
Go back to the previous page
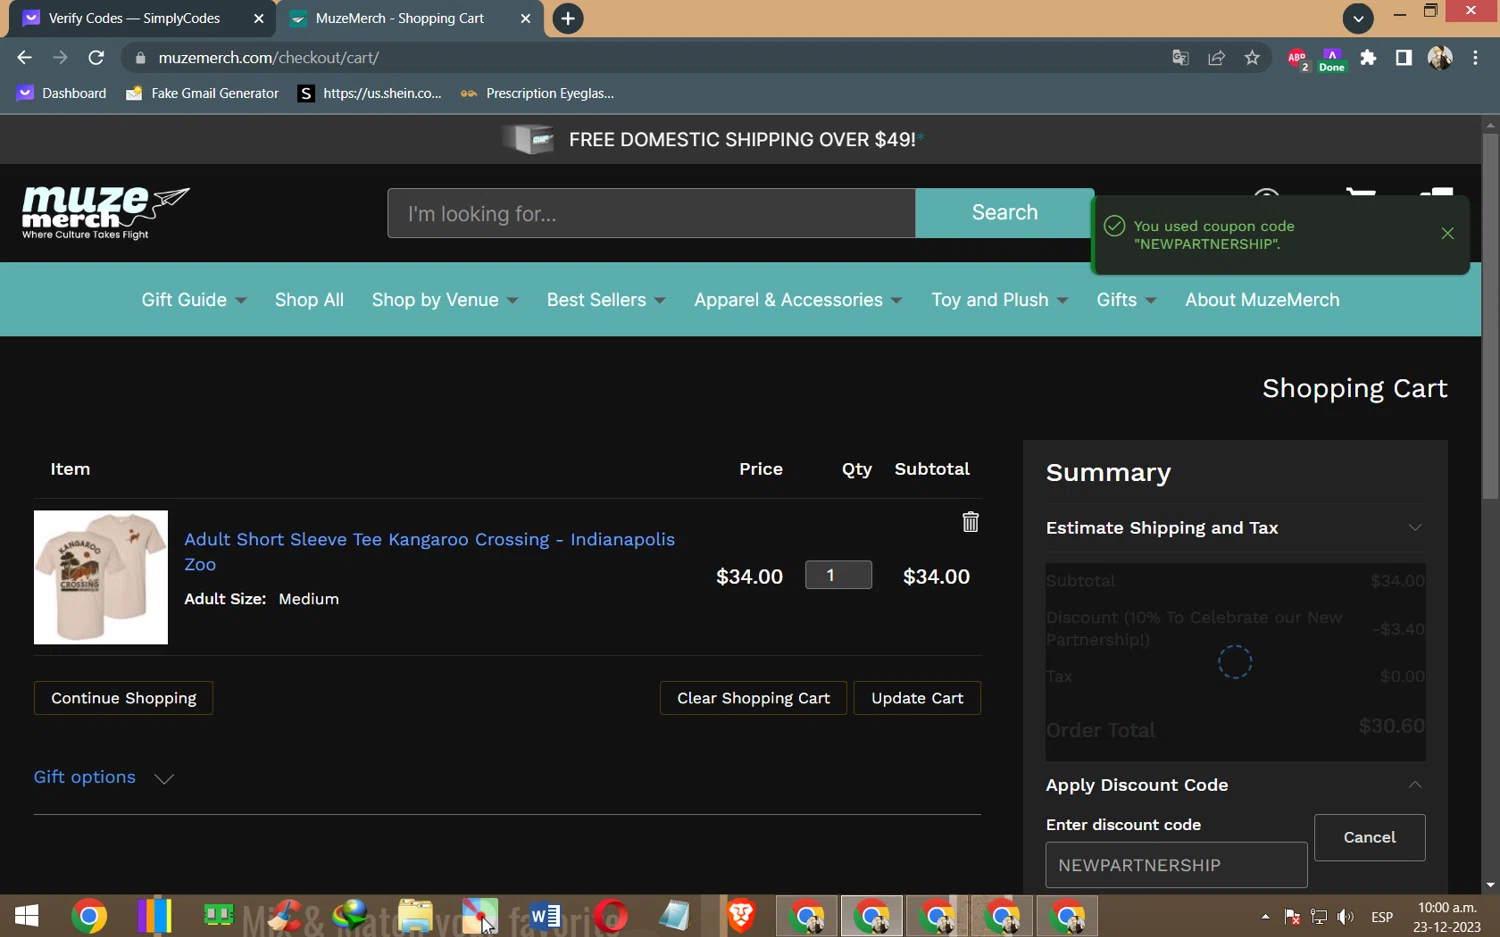pos(24,58)
